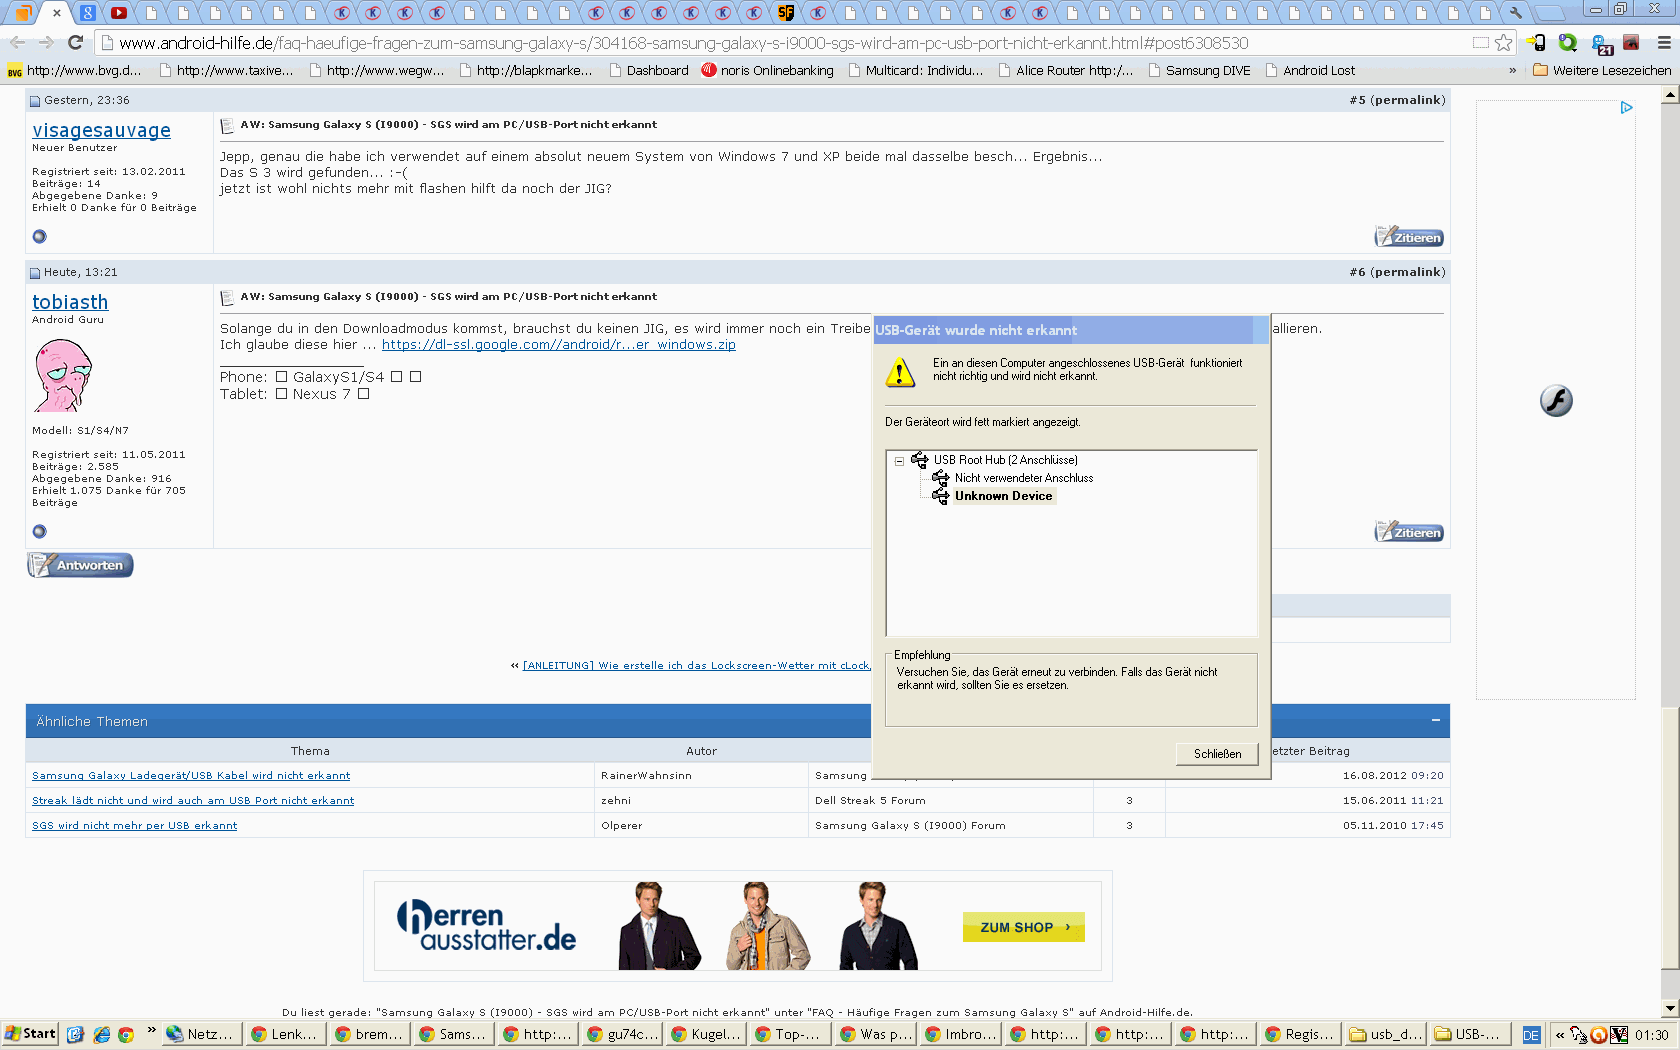Viewport: 1680px width, 1050px height.
Task: Click the herrenausstatter.de ad logo
Action: tap(486, 925)
